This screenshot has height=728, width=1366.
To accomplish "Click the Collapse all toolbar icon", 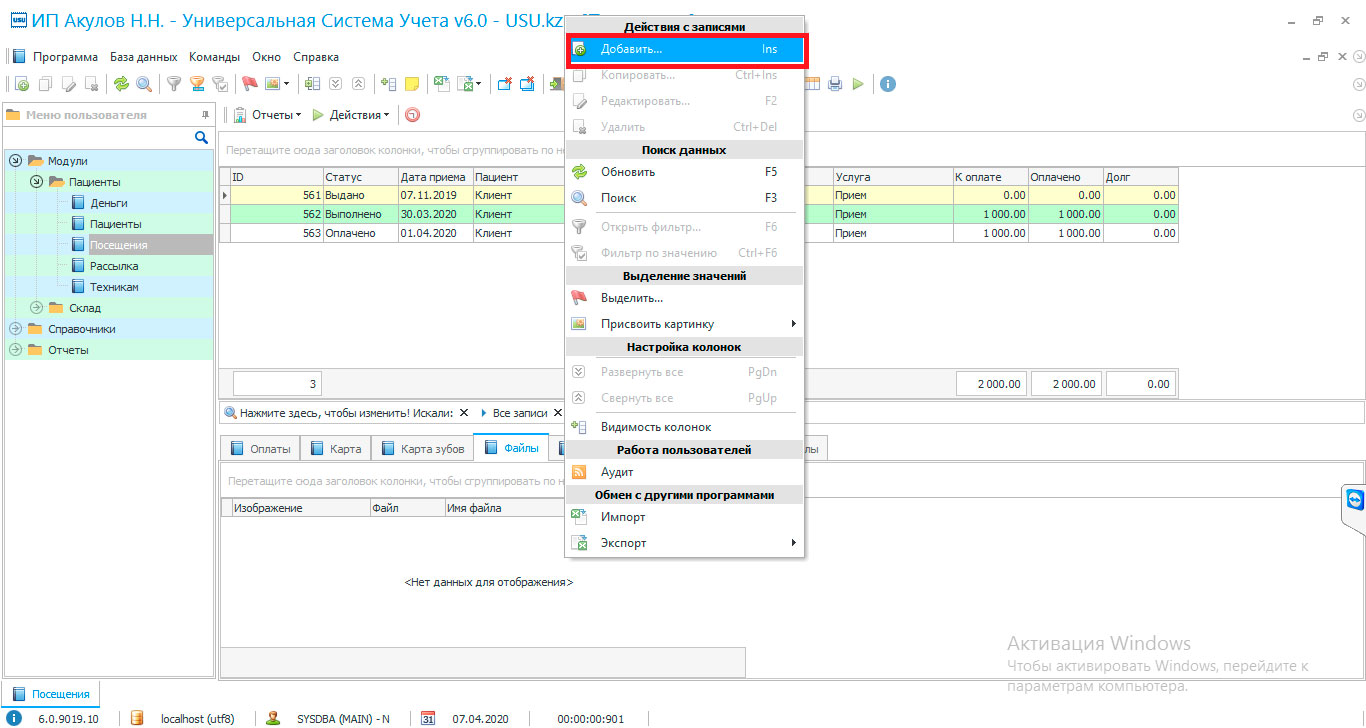I will [359, 84].
